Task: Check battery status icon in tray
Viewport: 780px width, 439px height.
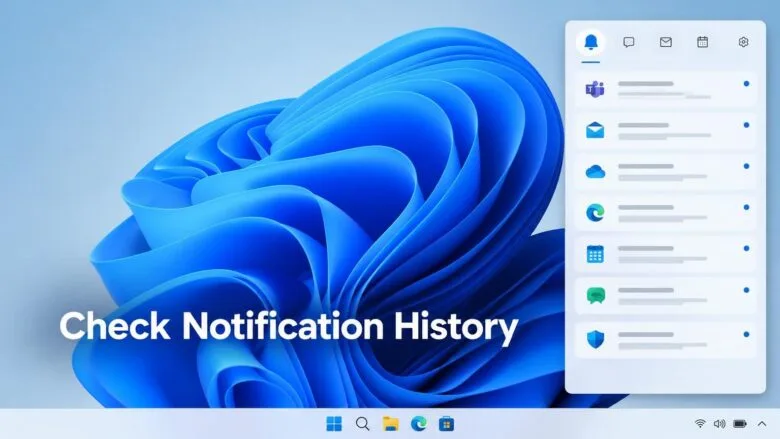Action: tap(740, 424)
